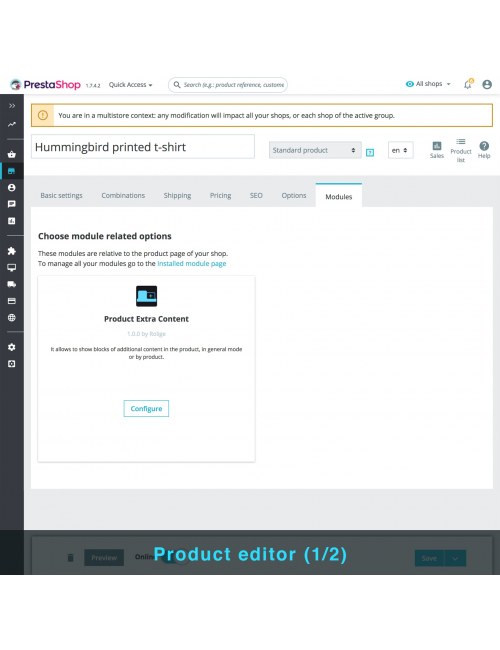Open the en language selector
The image size is (500, 650).
pos(400,150)
